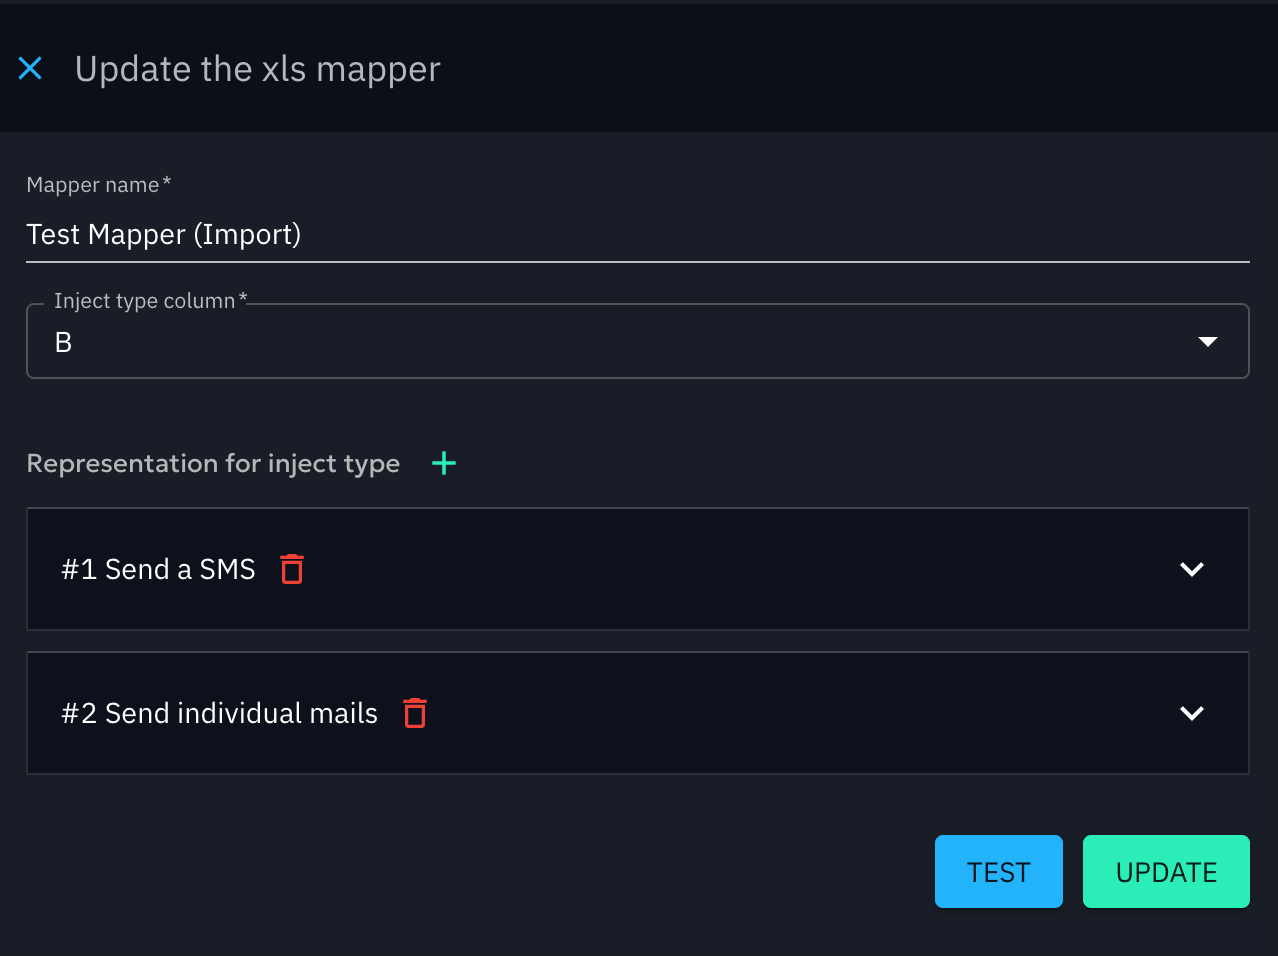1278x956 pixels.
Task: Click the caret on the Inject type column field
Action: tap(1205, 340)
